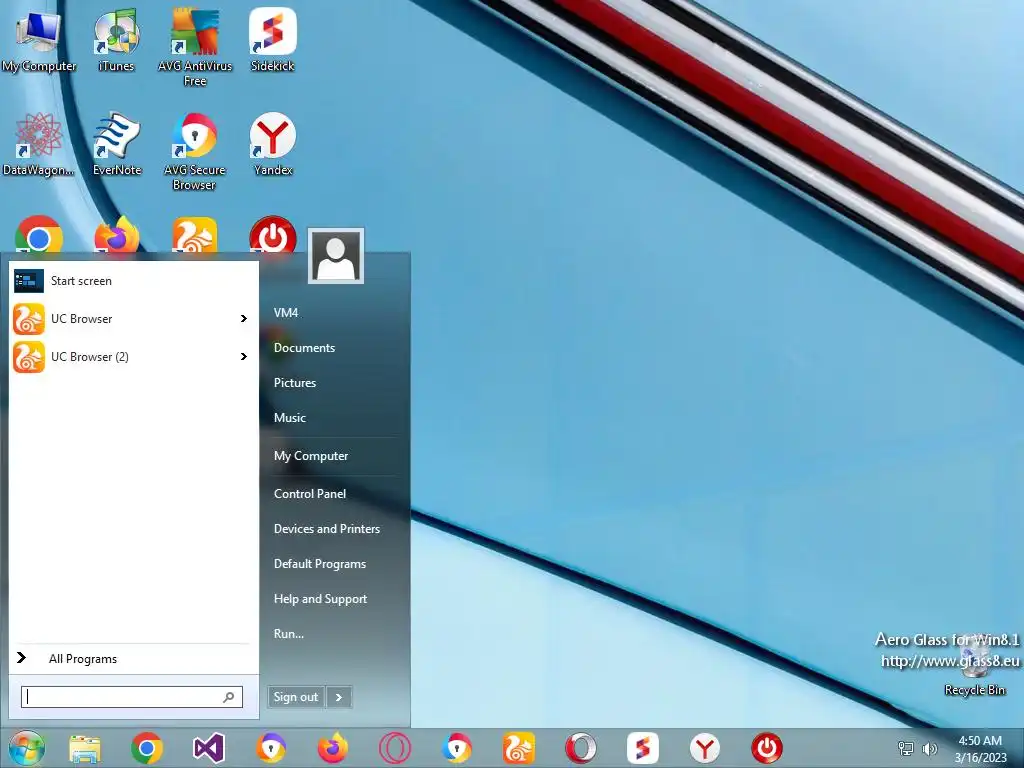Open the arrow beside Sign out
Viewport: 1024px width, 768px height.
[x=339, y=697]
